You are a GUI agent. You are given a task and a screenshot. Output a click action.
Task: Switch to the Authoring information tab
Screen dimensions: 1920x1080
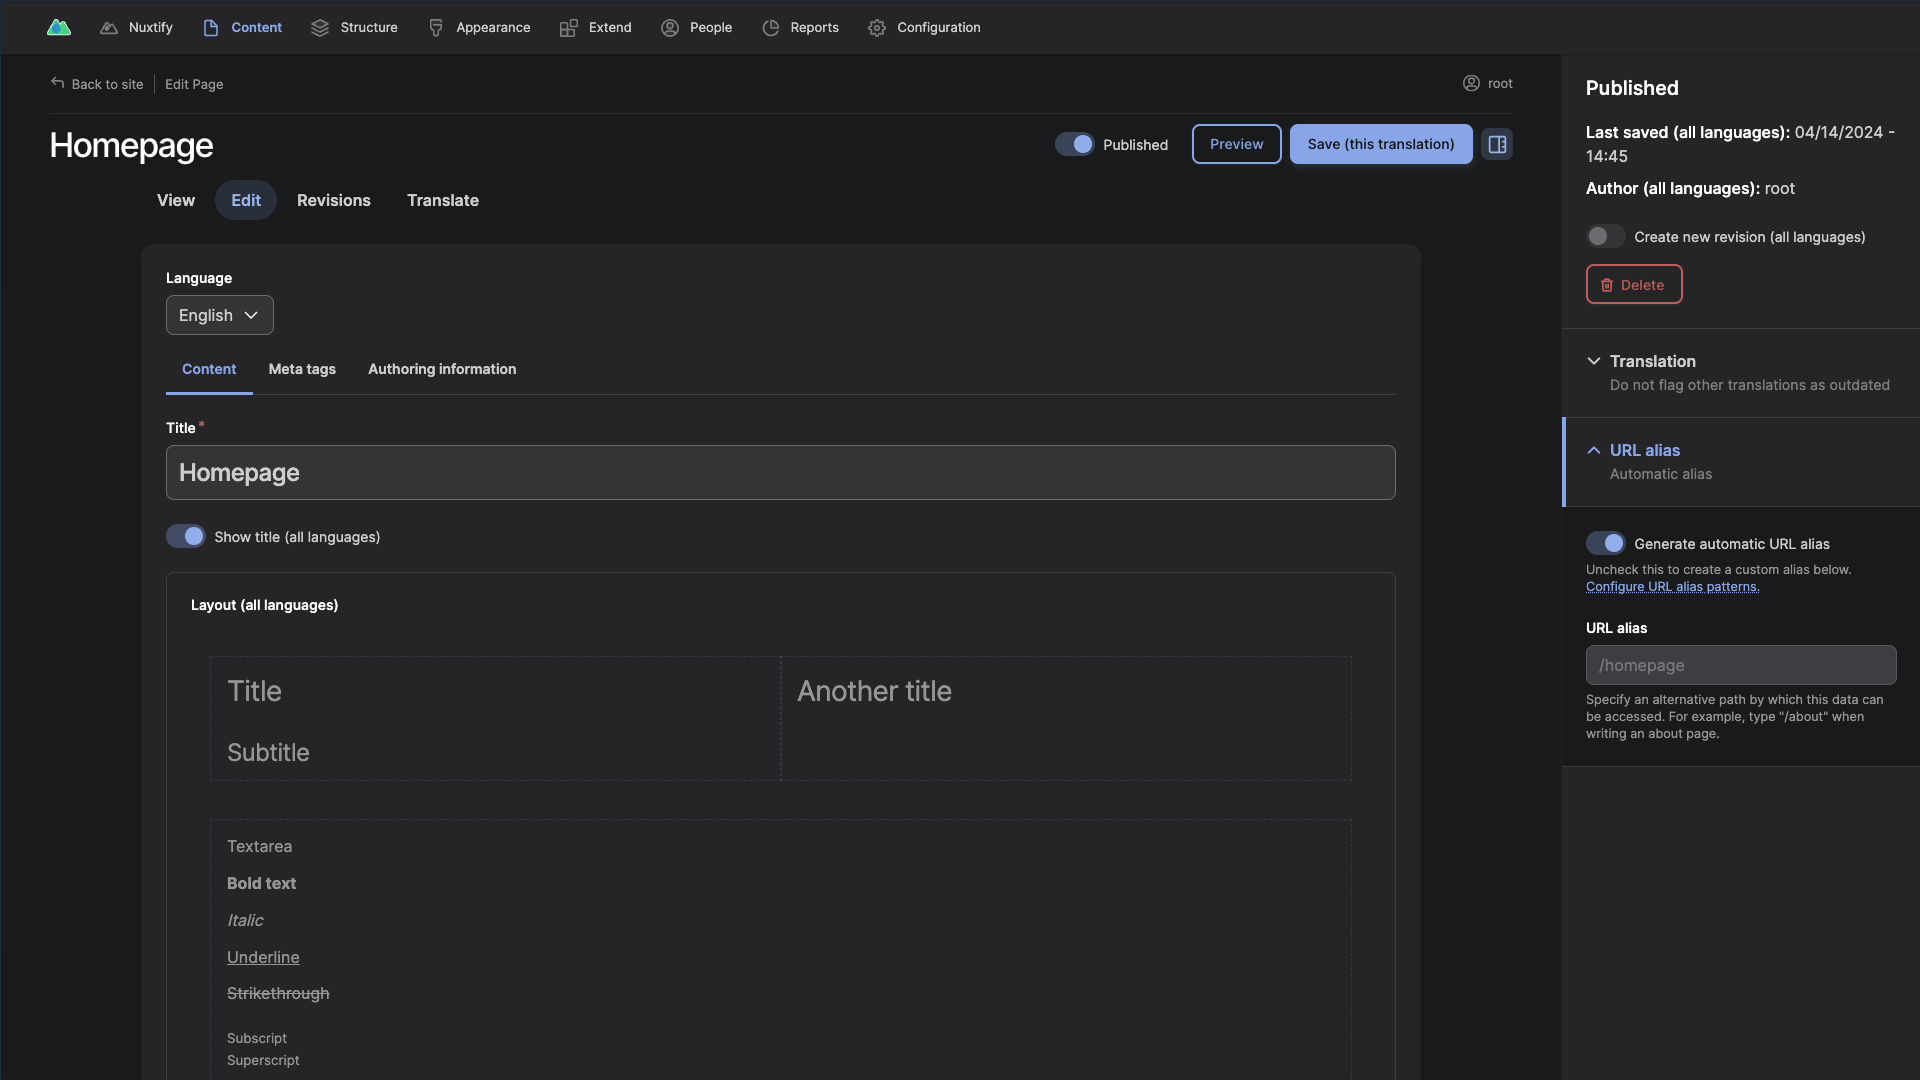pos(442,369)
